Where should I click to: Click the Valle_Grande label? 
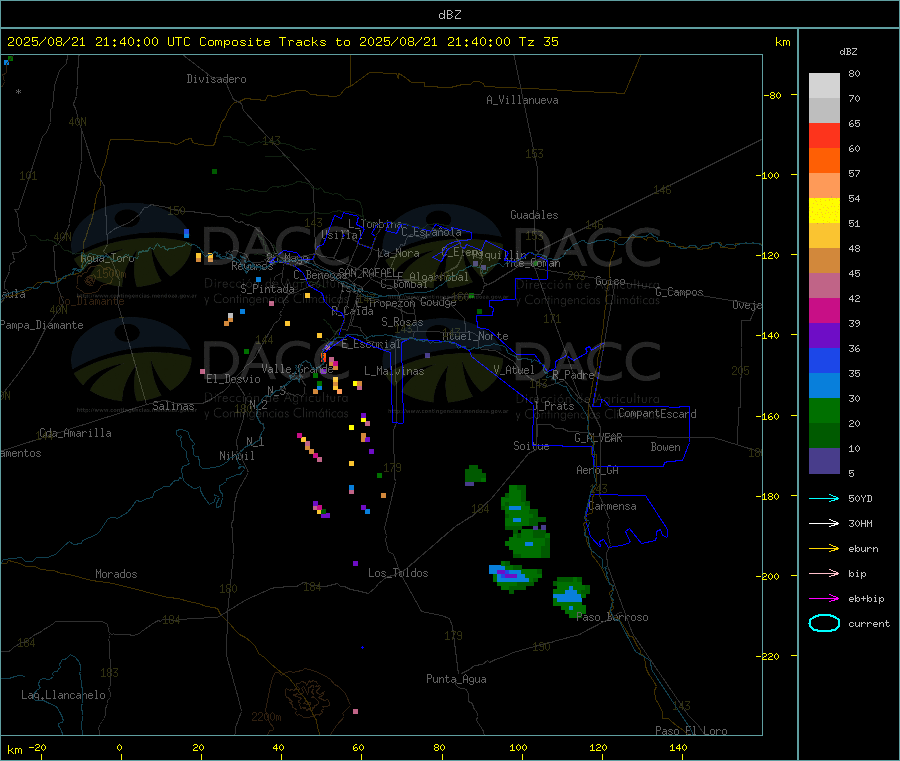[x=297, y=369]
